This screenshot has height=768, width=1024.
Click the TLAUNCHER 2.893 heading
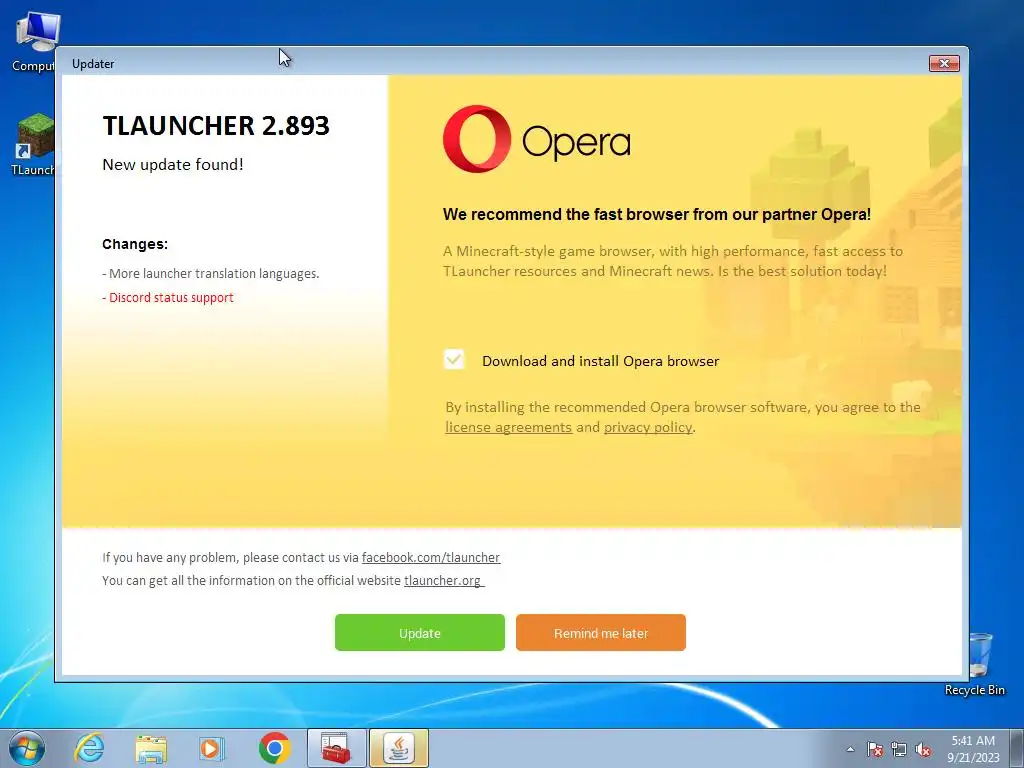pyautogui.click(x=216, y=125)
